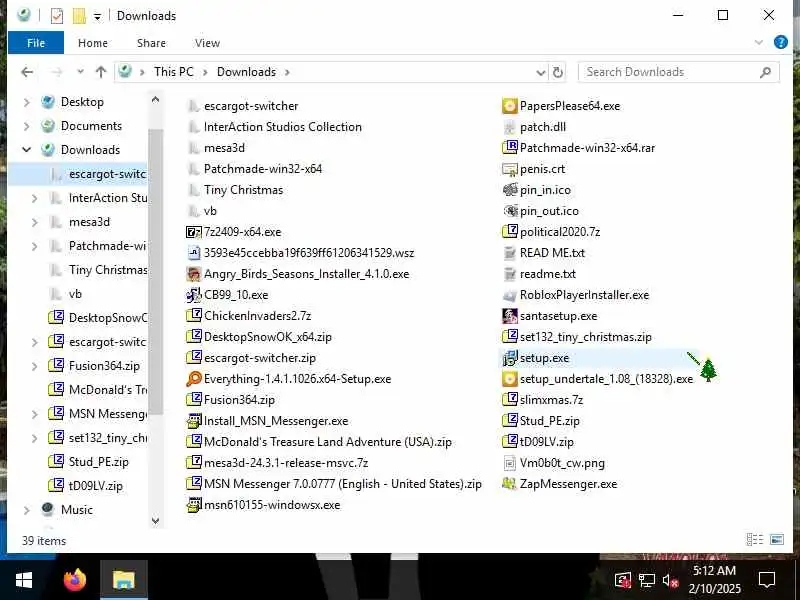Open the Home ribbon tab
This screenshot has height=600, width=800.
[93, 43]
